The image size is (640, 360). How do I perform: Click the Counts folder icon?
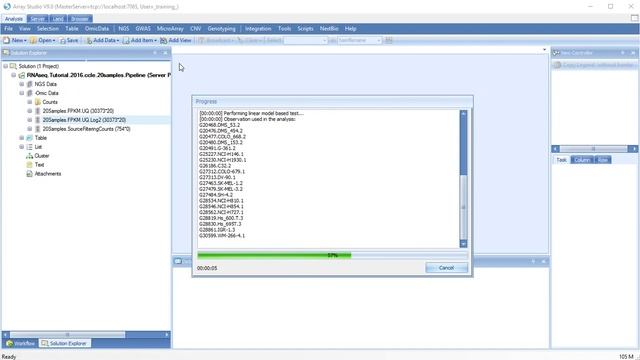(38, 102)
